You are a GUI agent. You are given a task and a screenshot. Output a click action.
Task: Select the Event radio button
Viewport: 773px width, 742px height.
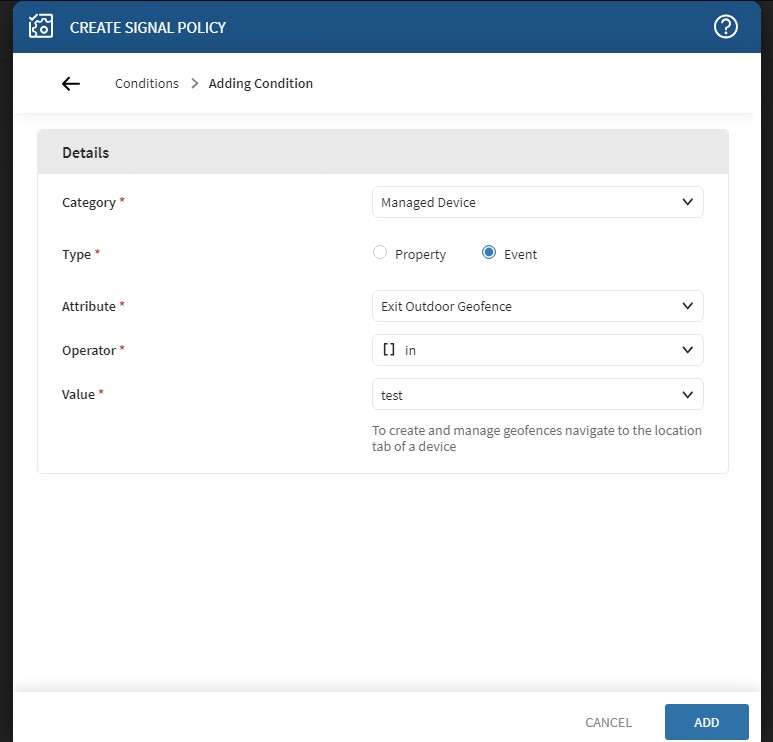tap(489, 253)
